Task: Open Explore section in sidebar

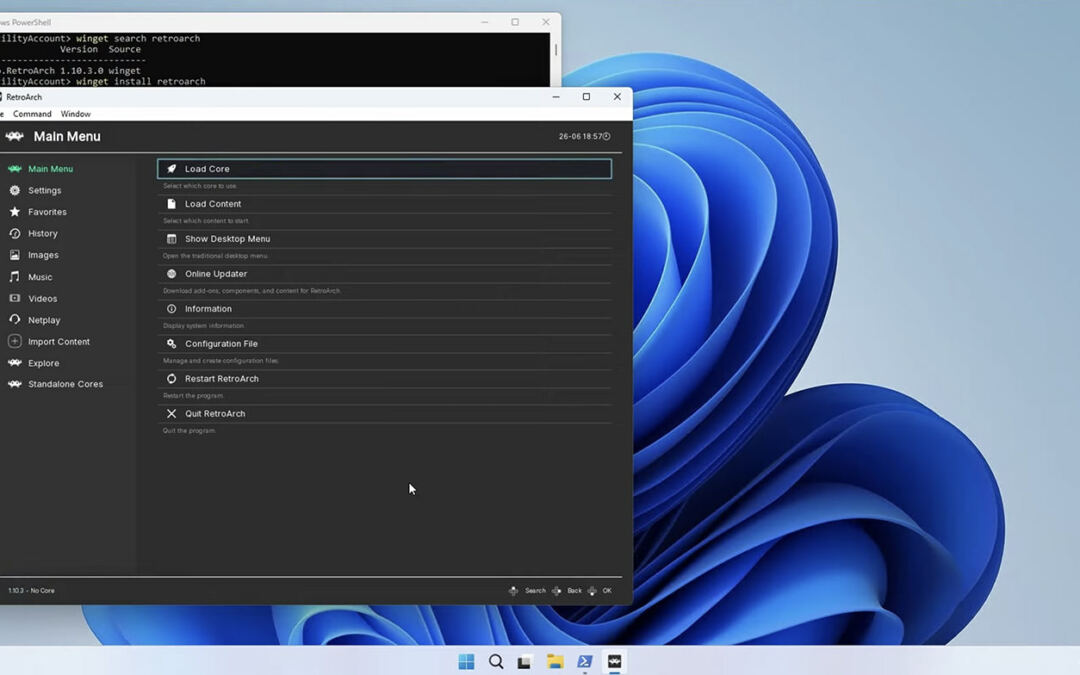Action: point(43,363)
